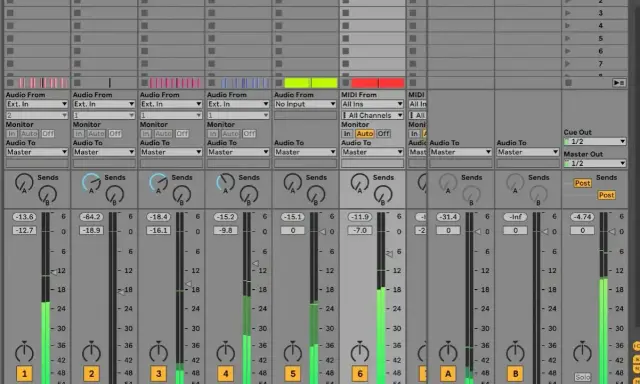Click the pan knob on track 4

225,352
